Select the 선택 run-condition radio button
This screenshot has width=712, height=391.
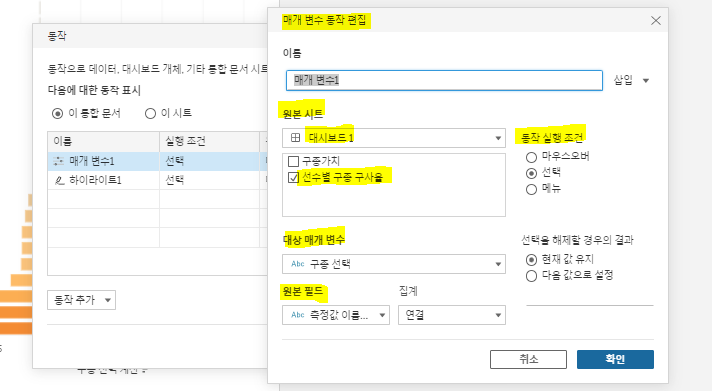[x=531, y=173]
